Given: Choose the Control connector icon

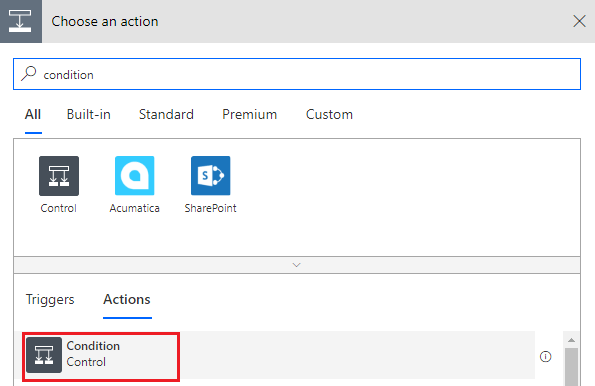Looking at the screenshot, I should 59,176.
